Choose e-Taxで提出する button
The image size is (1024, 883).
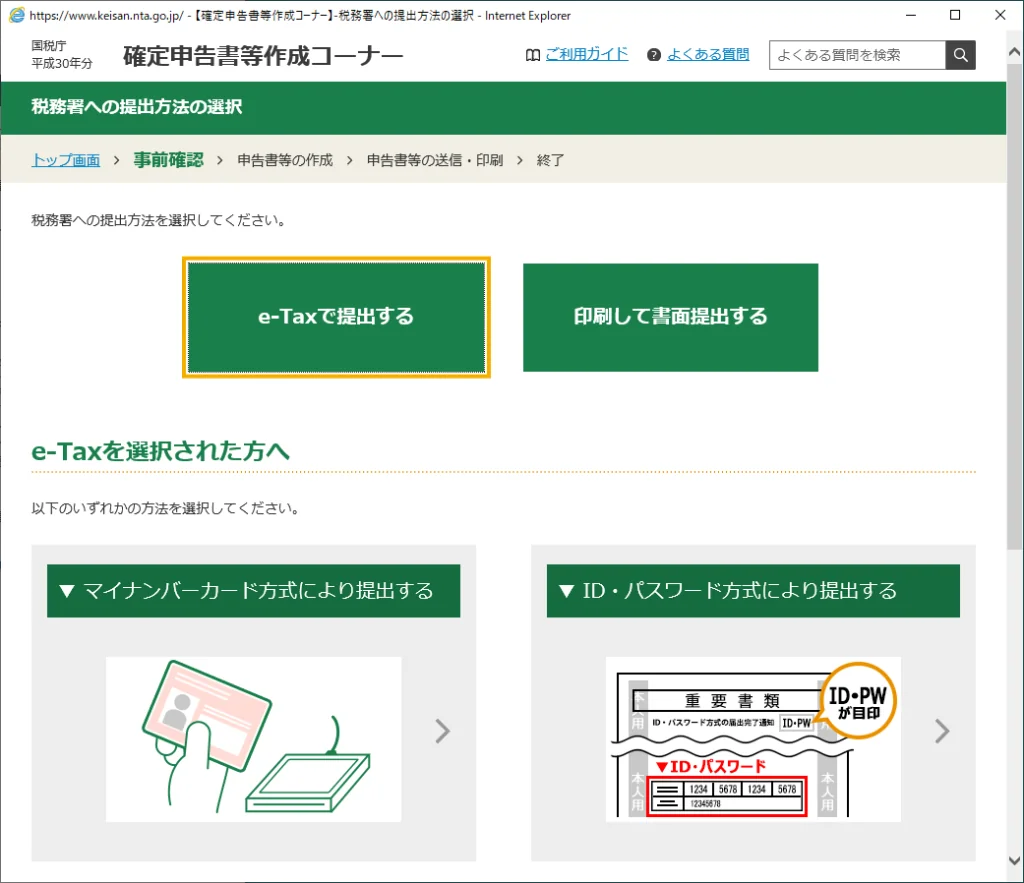pos(336,317)
